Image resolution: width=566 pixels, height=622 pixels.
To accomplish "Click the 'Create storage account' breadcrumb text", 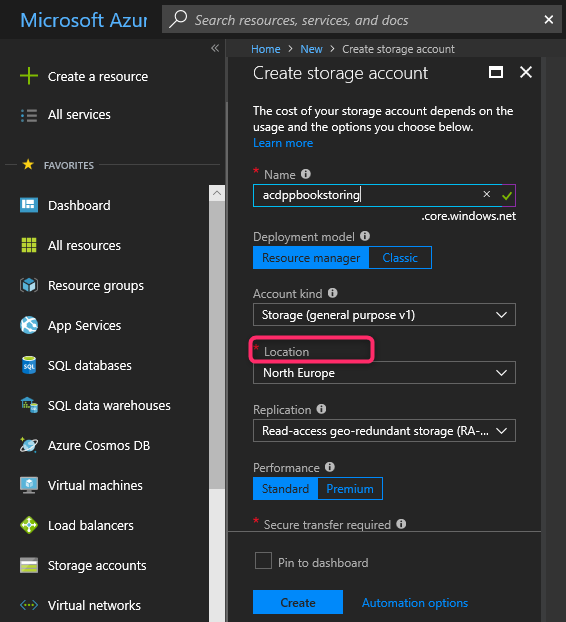I will coord(398,49).
